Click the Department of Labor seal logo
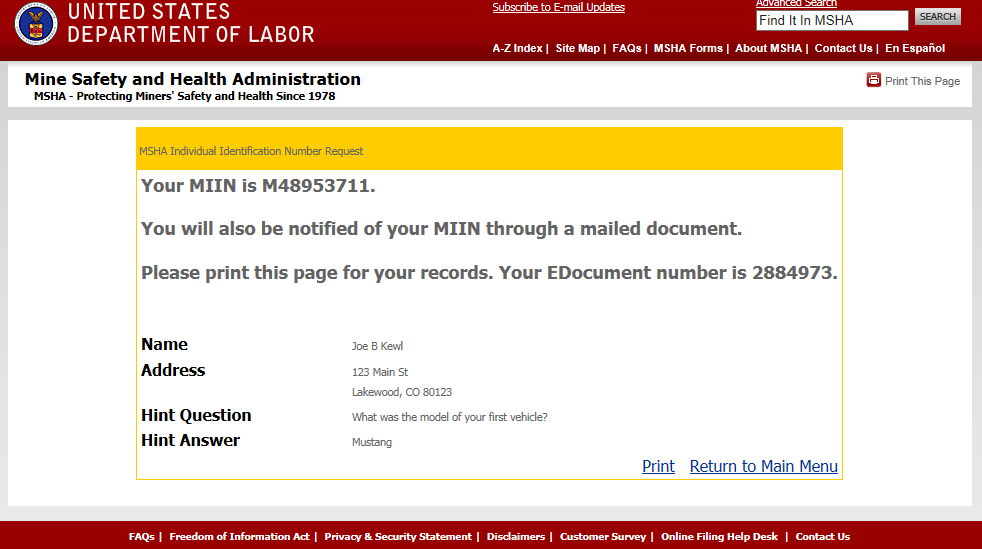Screen dimensions: 982x549 (x=36, y=23)
